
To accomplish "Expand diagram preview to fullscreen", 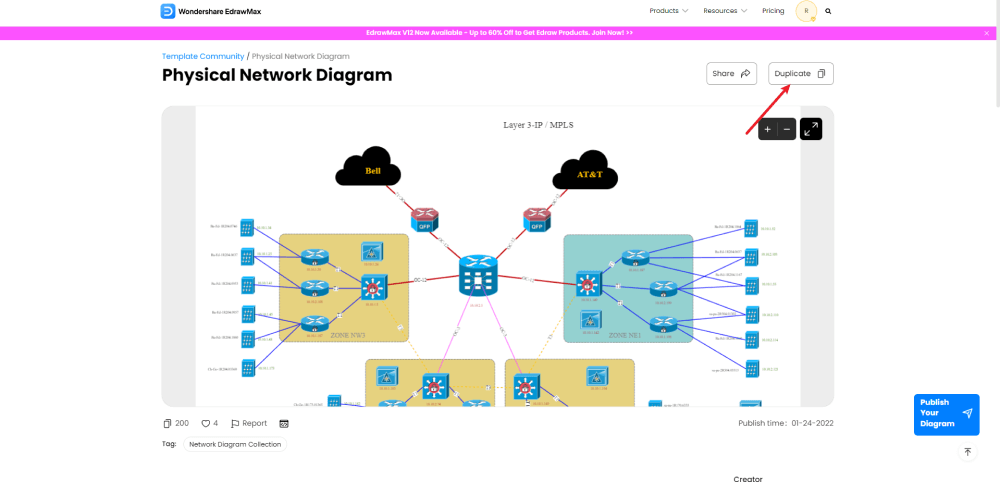I will click(811, 129).
